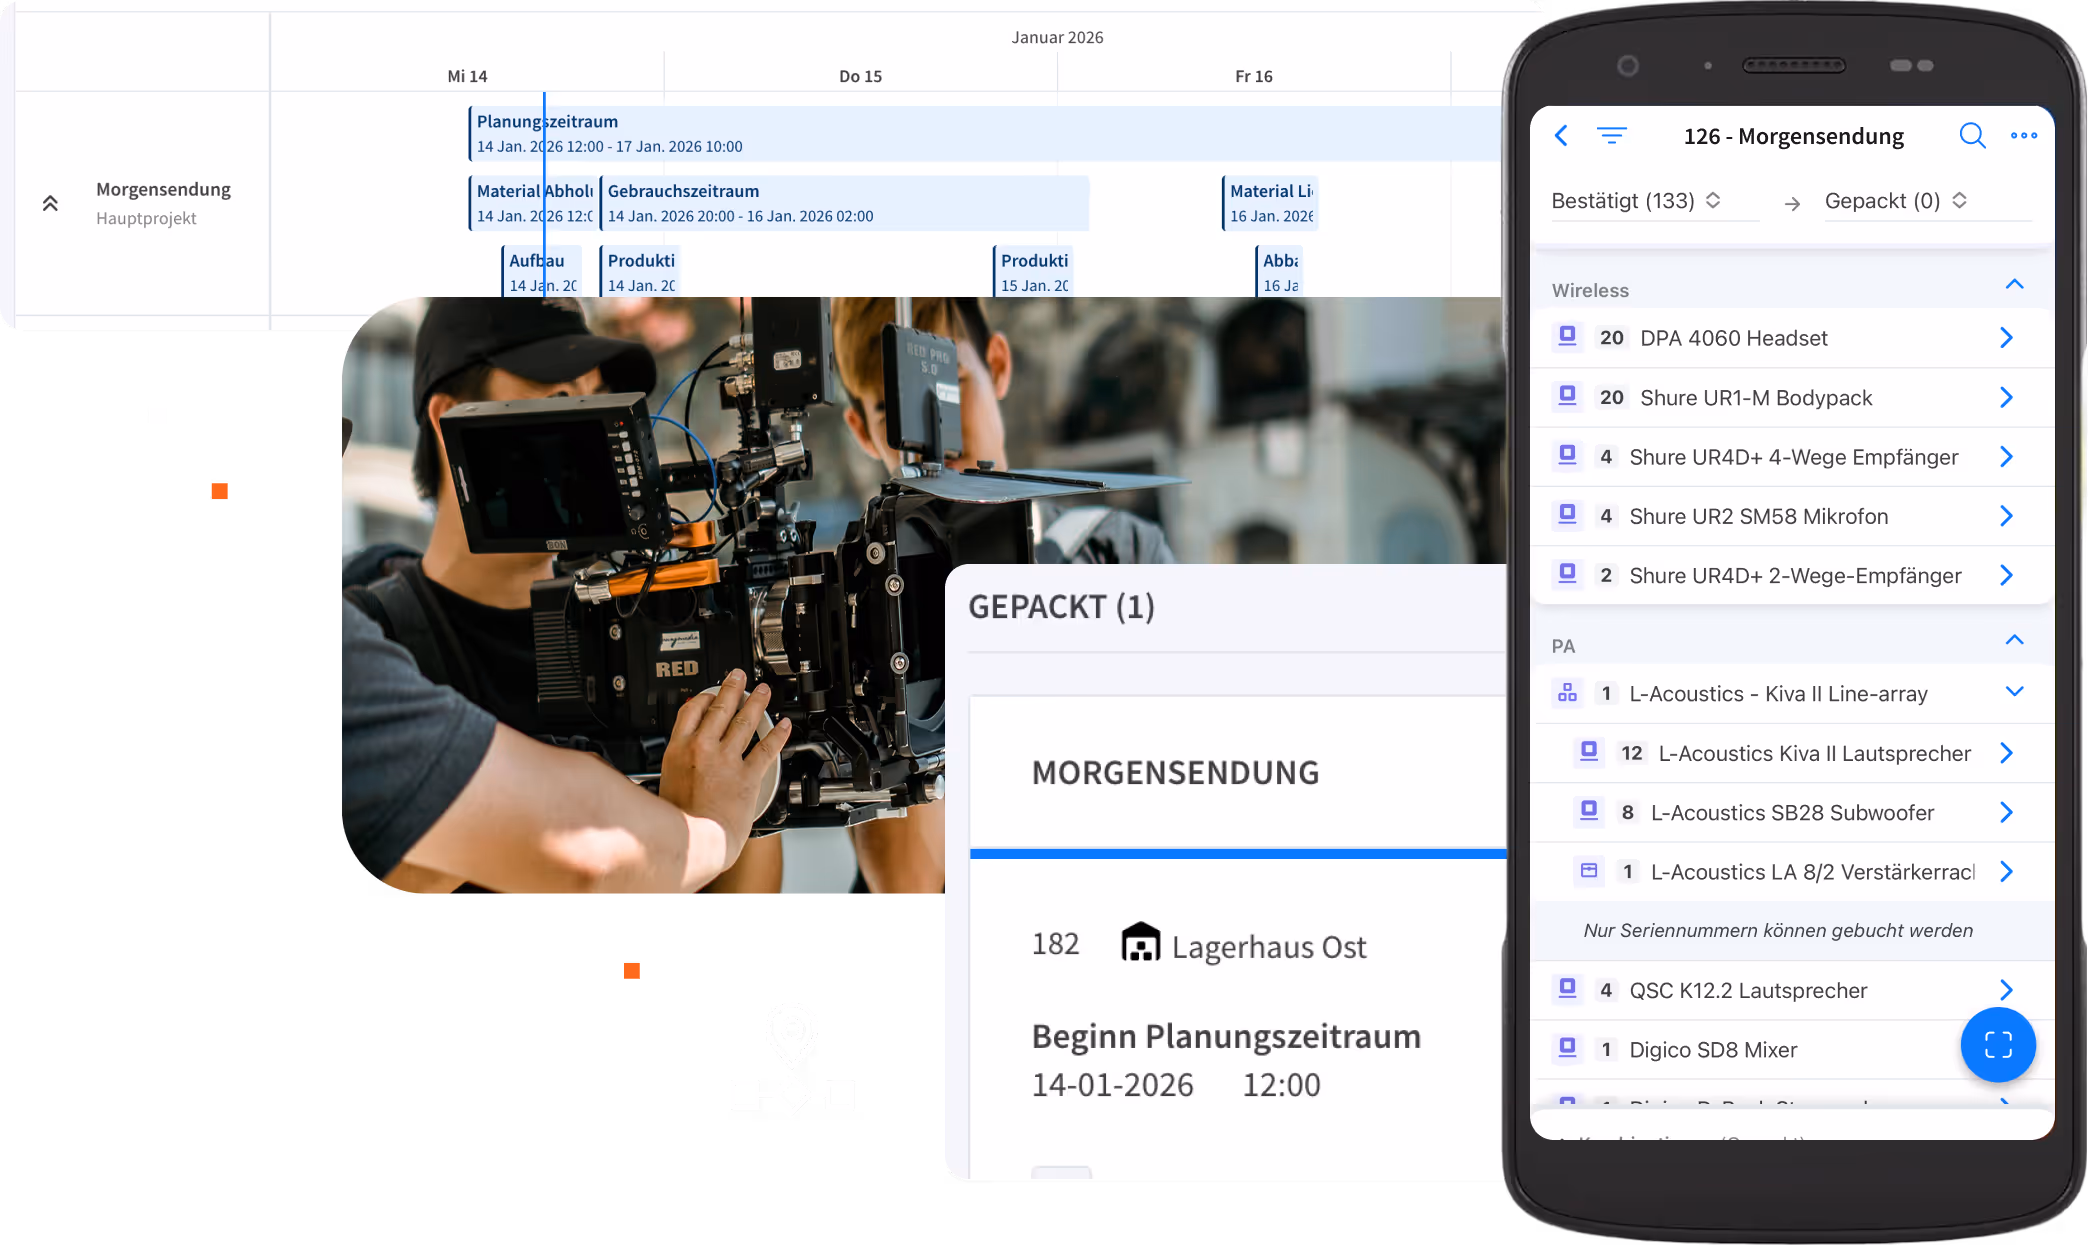Image resolution: width=2088 pixels, height=1245 pixels.
Task: Tap the search magnifier icon
Action: point(1971,136)
